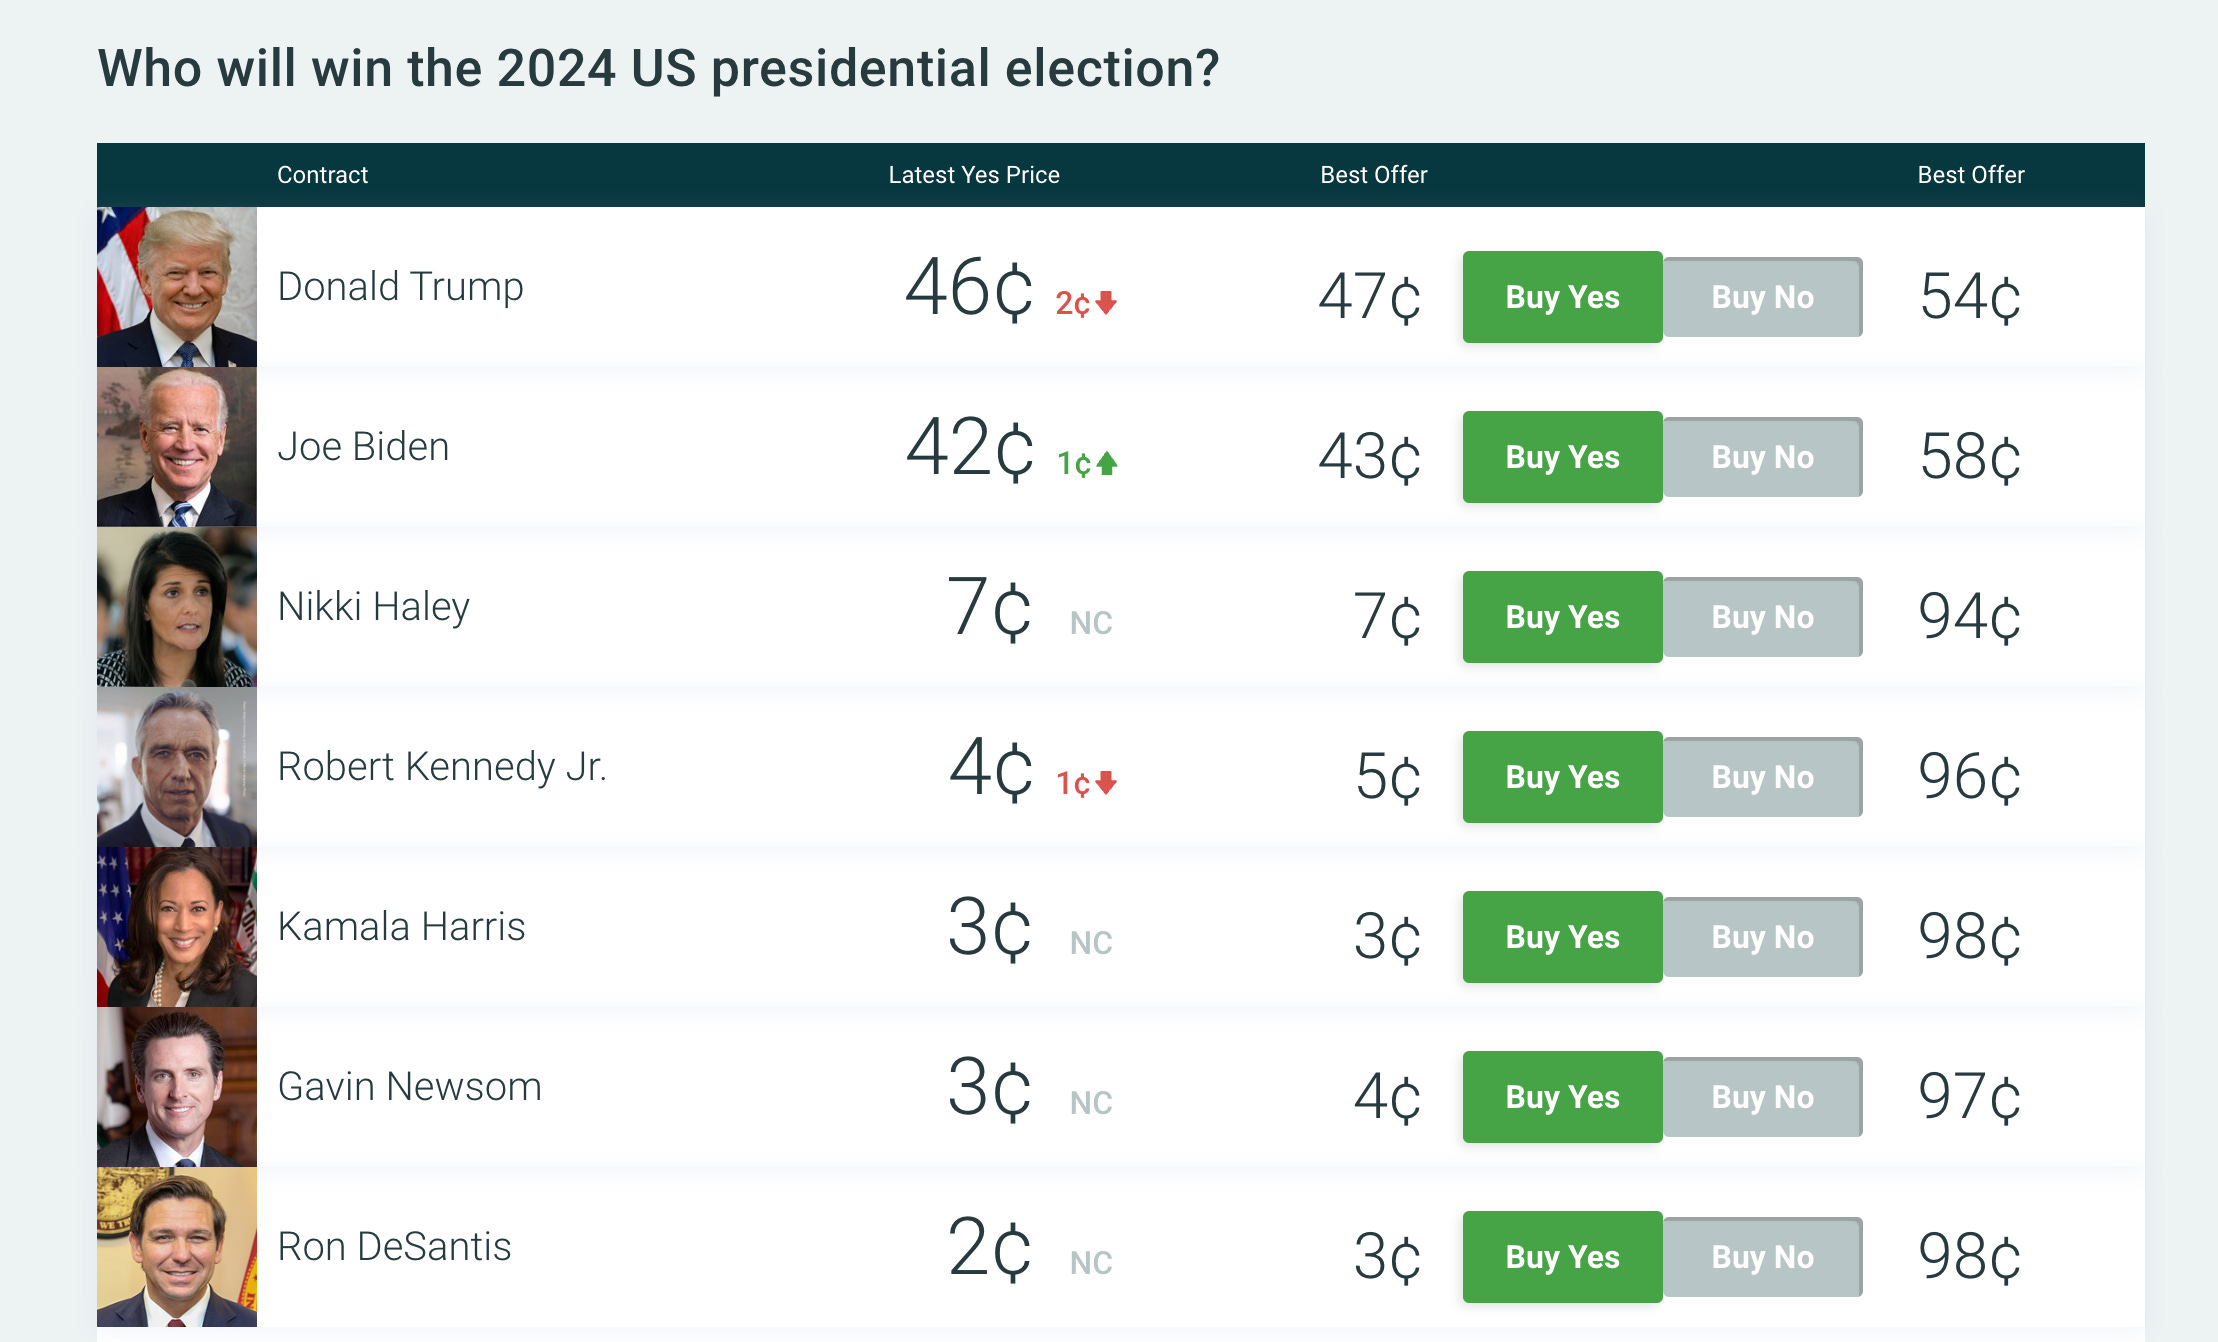2218x1342 pixels.
Task: Click Gavin Newsom's portrait image
Action: click(x=177, y=1087)
